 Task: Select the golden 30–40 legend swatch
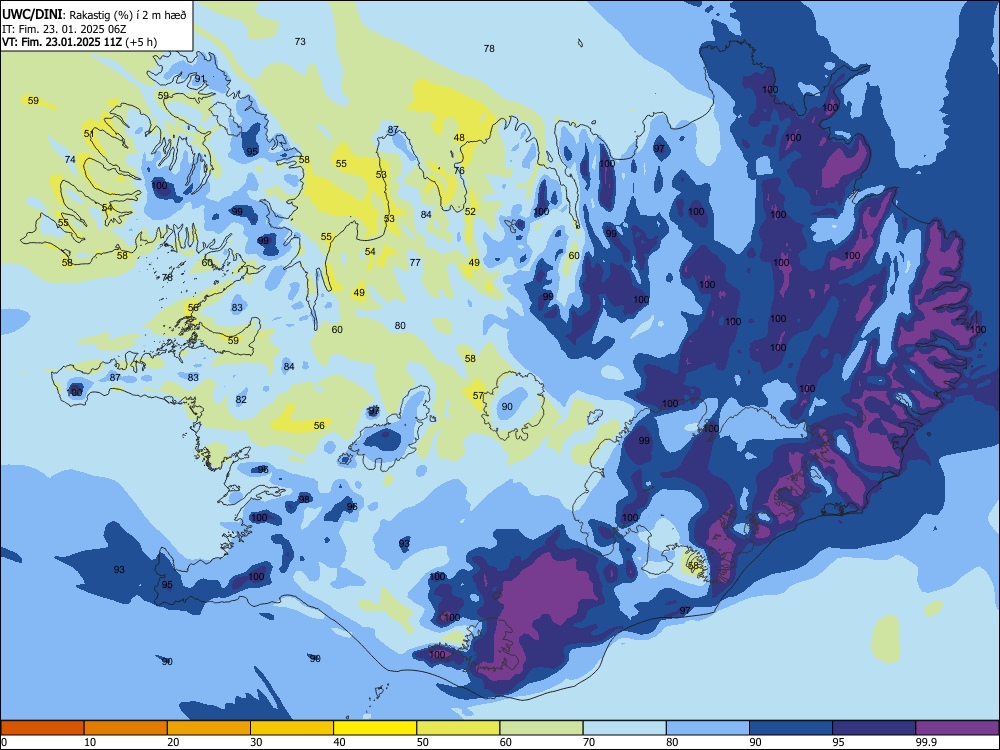pos(292,728)
